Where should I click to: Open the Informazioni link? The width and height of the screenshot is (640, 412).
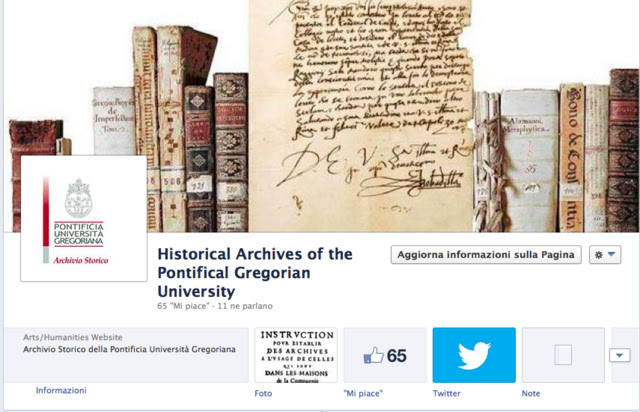[61, 390]
